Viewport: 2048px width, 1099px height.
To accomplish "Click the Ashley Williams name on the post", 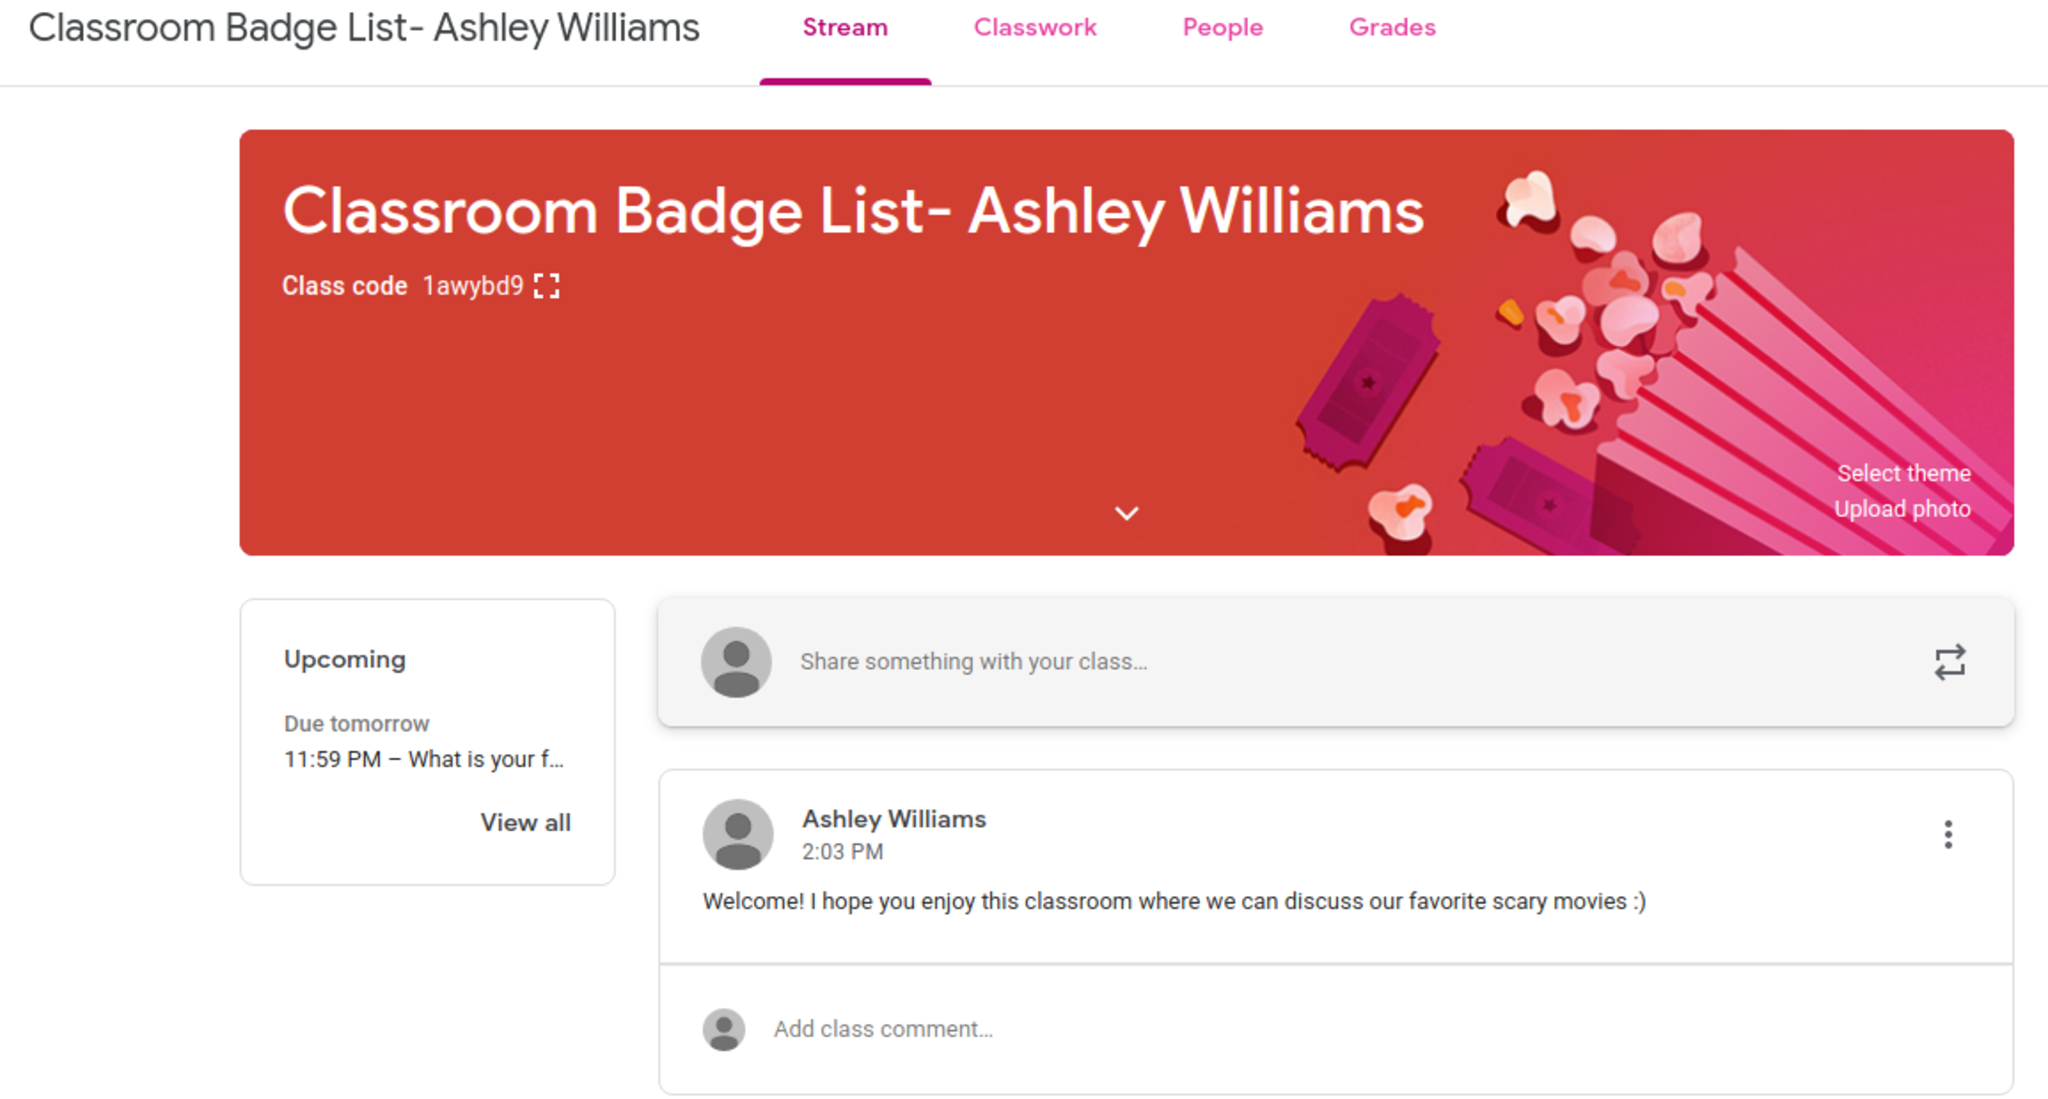I will (894, 819).
